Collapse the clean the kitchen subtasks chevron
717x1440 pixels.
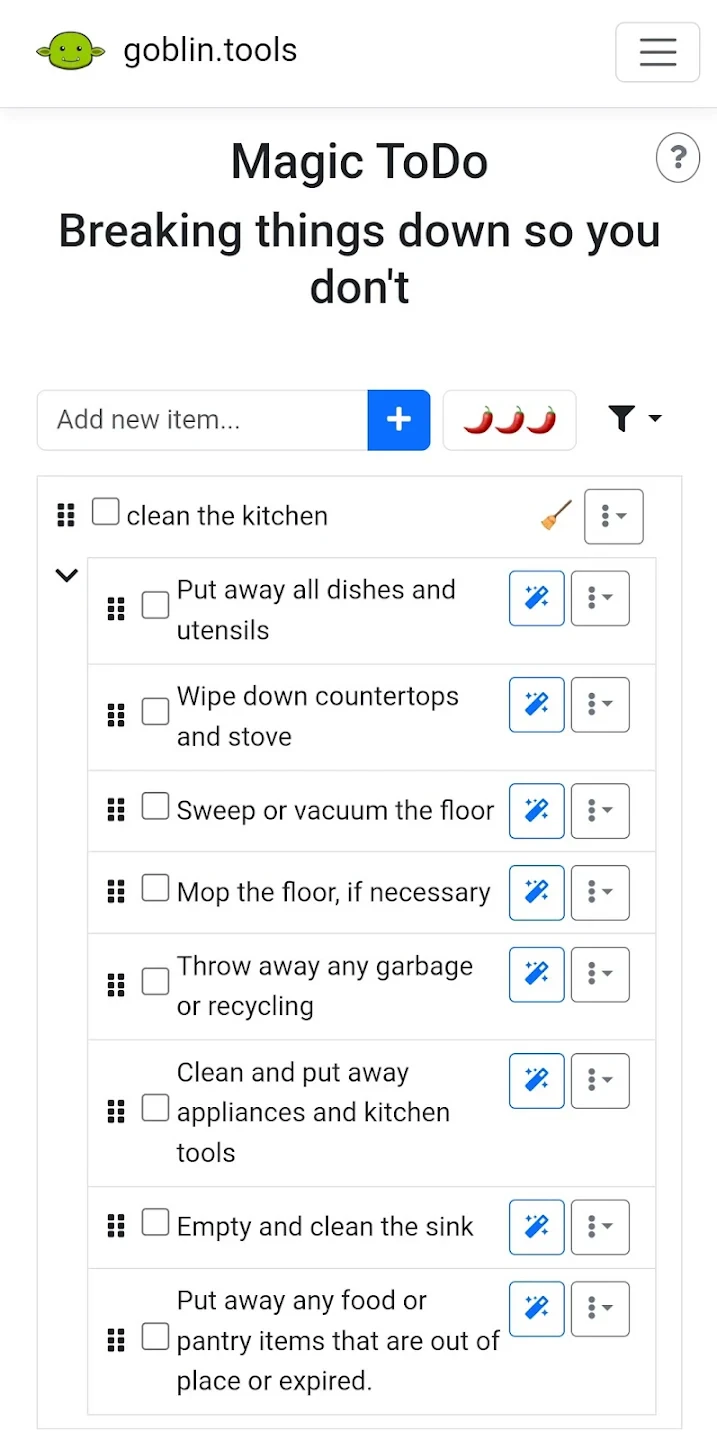[x=66, y=575]
